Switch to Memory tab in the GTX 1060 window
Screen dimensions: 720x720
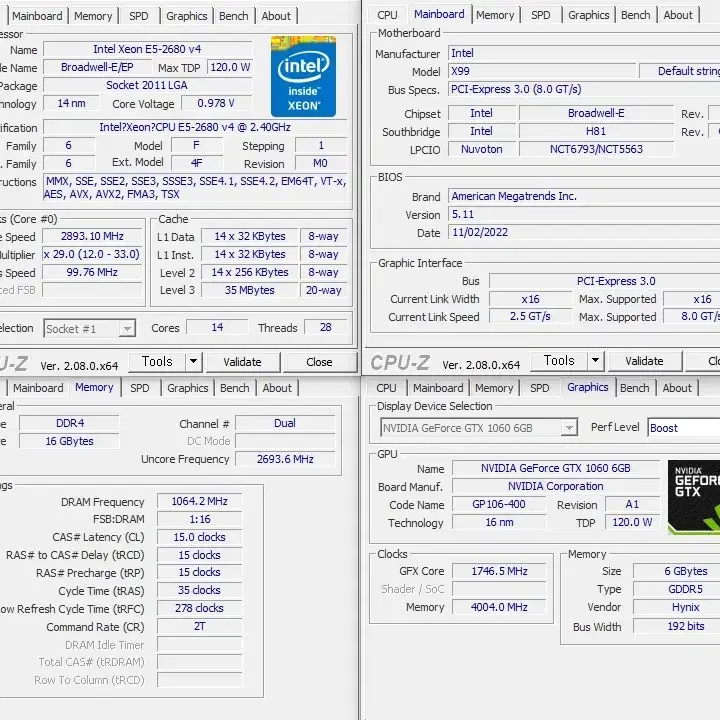click(494, 388)
